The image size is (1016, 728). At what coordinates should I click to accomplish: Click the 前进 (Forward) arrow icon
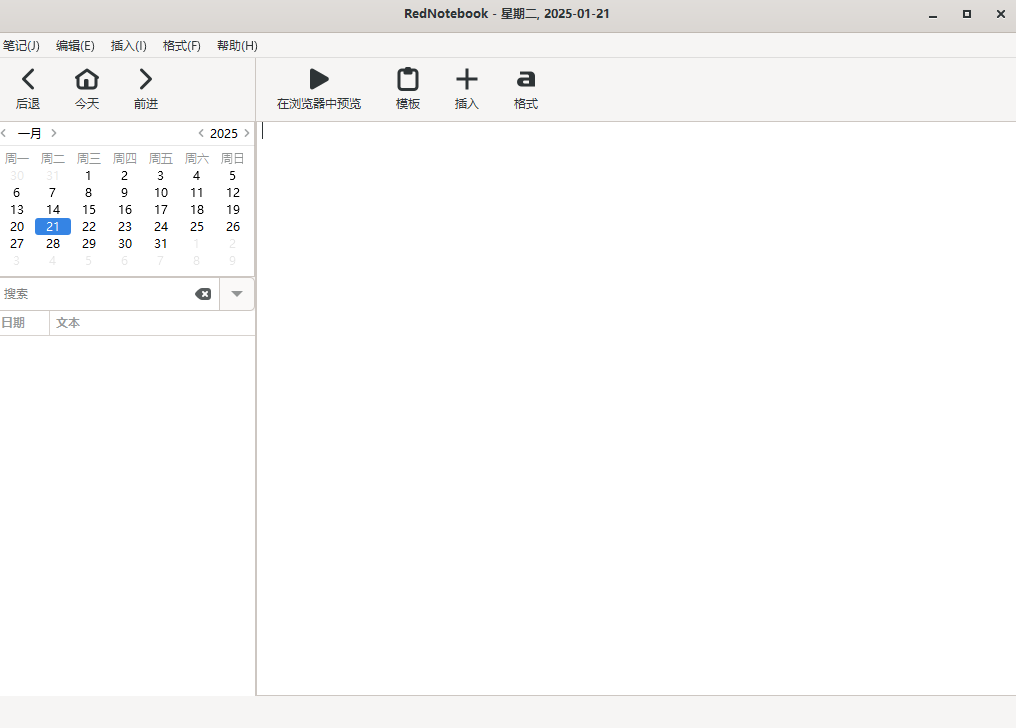146,80
